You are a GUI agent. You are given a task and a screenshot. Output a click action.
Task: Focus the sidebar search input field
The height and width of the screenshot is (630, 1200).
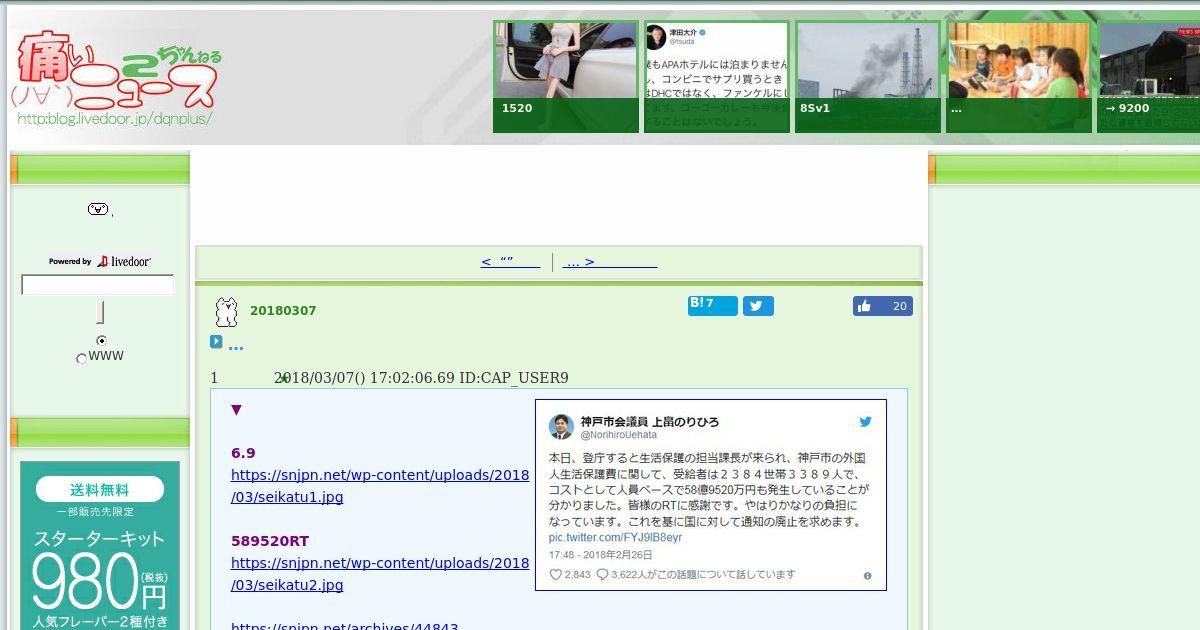click(x=98, y=285)
